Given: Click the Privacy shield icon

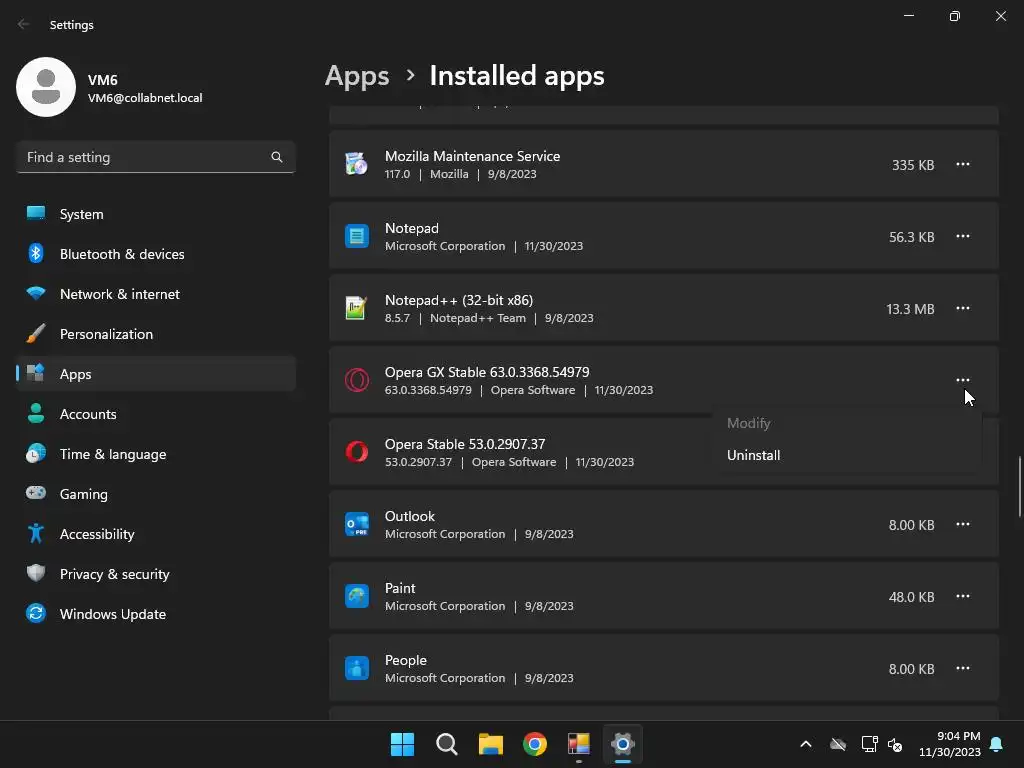Looking at the screenshot, I should click(36, 573).
